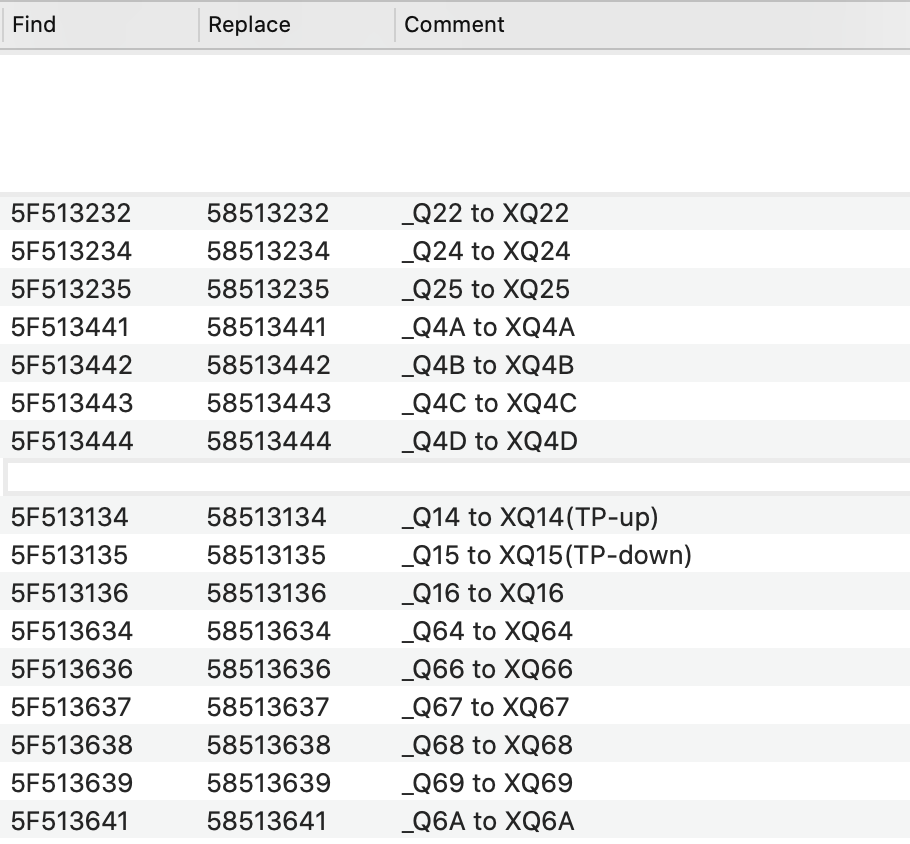Select the Replace value 58513641
This screenshot has height=844, width=910.
[x=266, y=821]
